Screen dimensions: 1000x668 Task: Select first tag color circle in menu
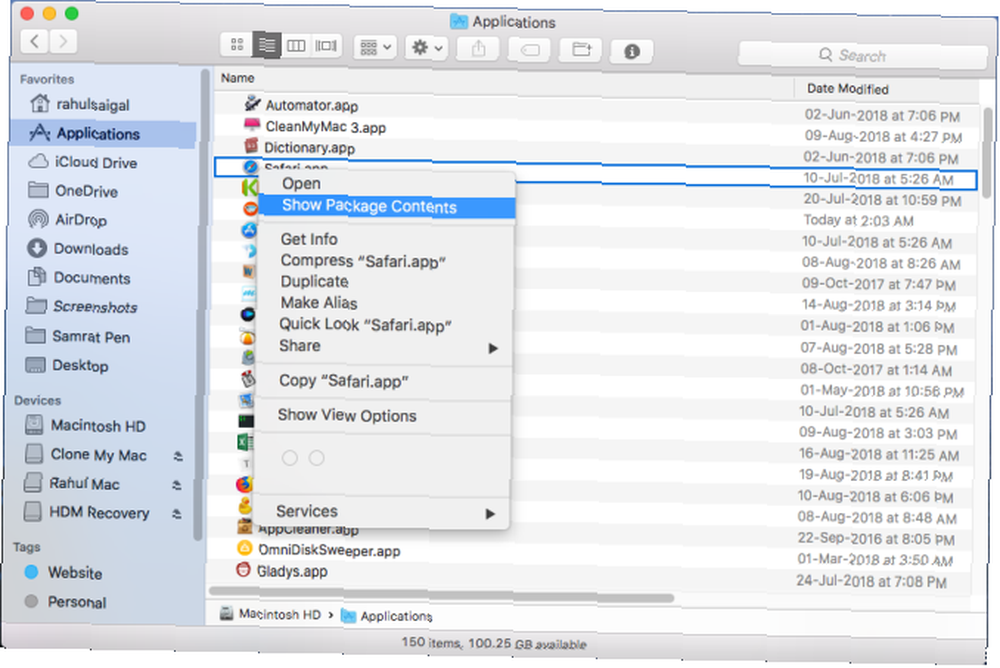pyautogui.click(x=290, y=457)
